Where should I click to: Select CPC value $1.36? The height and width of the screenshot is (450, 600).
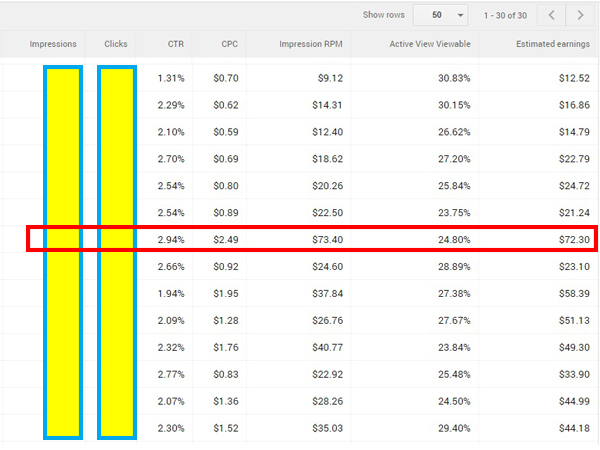[x=226, y=402]
